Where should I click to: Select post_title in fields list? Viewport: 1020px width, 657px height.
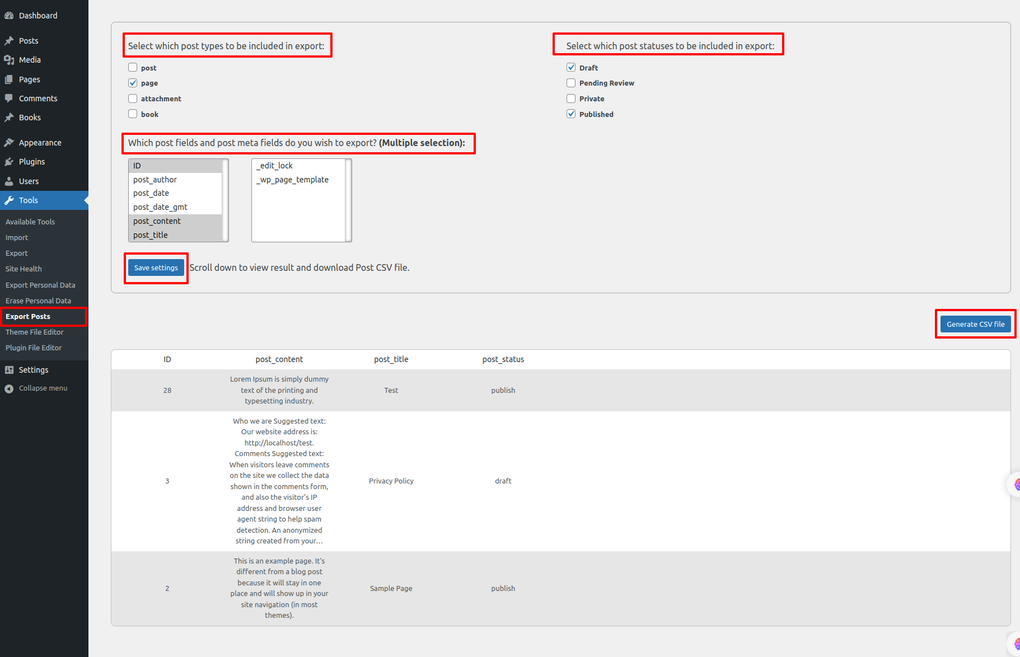point(176,235)
